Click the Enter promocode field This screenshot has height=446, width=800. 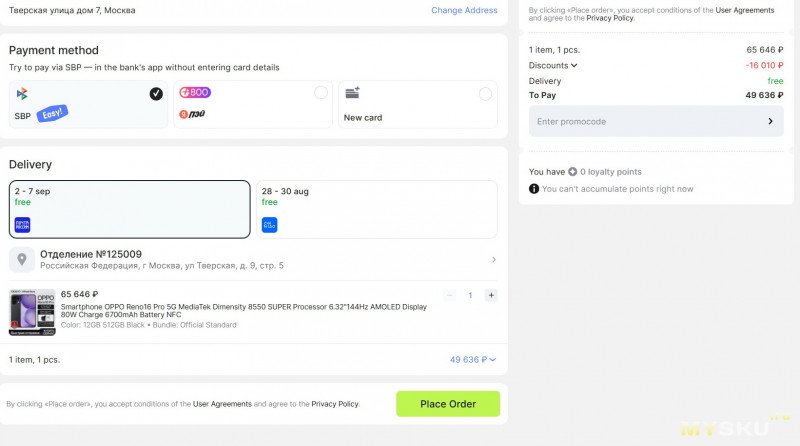656,121
